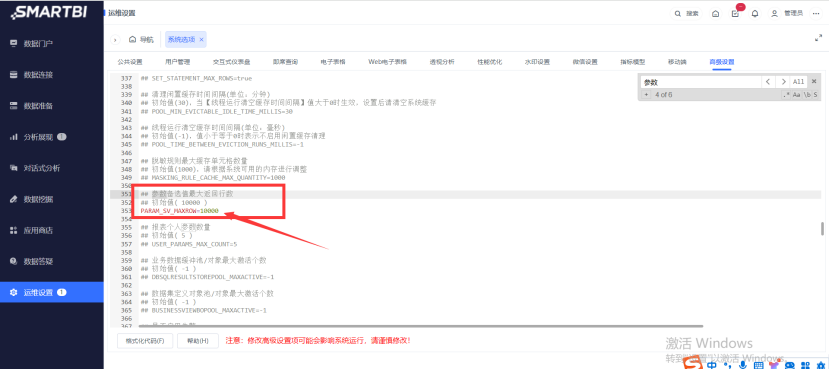Viewport: 830px width, 369px height.
Task: Toggle regex search option
Action: [787, 95]
